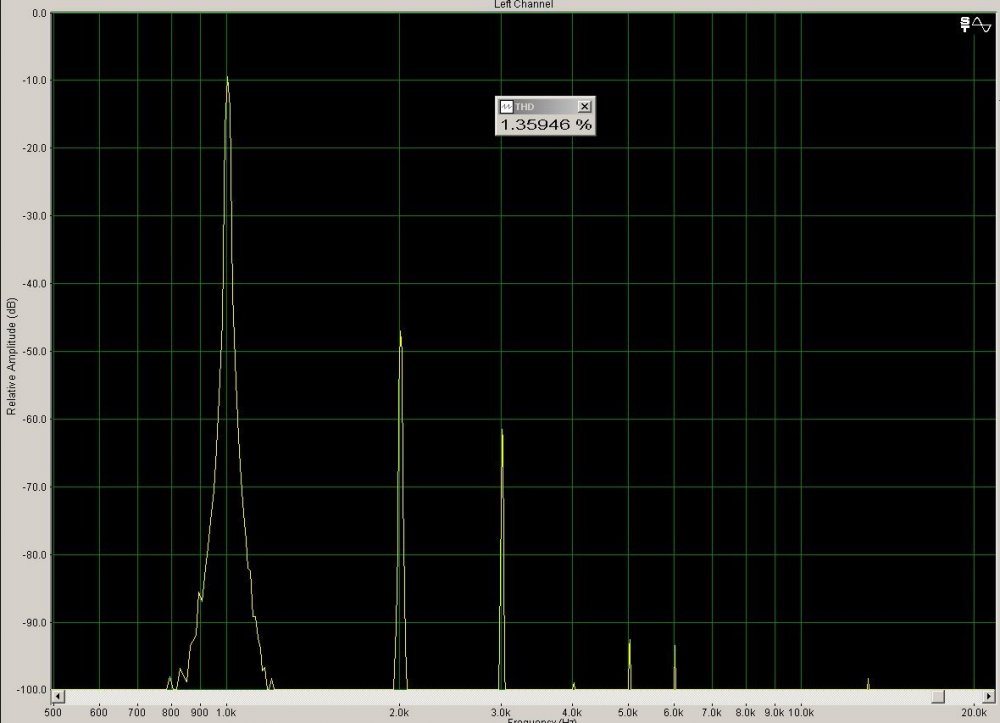Click the 1.35946 % THD value readout
Screen dimensions: 1000x723
point(545,125)
